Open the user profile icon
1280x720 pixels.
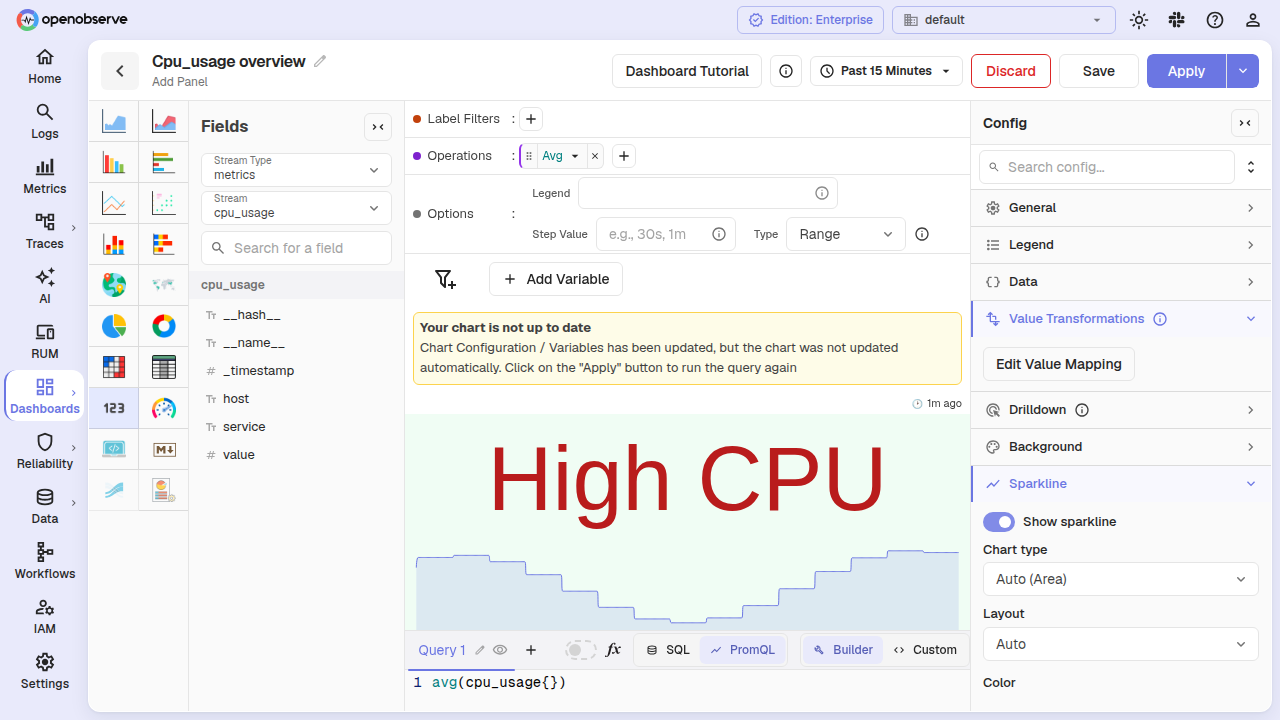(1253, 20)
